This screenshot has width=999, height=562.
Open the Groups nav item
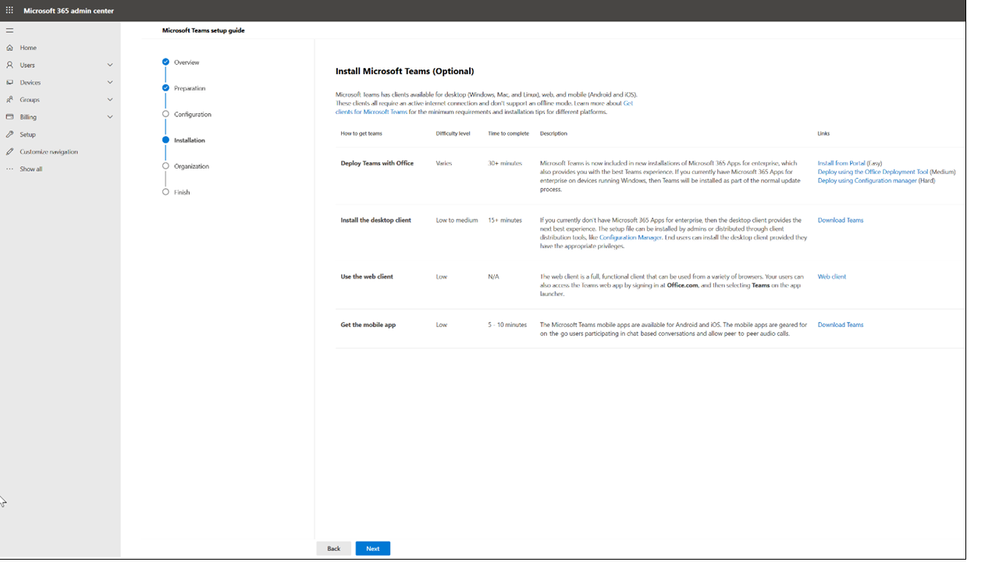(x=29, y=99)
